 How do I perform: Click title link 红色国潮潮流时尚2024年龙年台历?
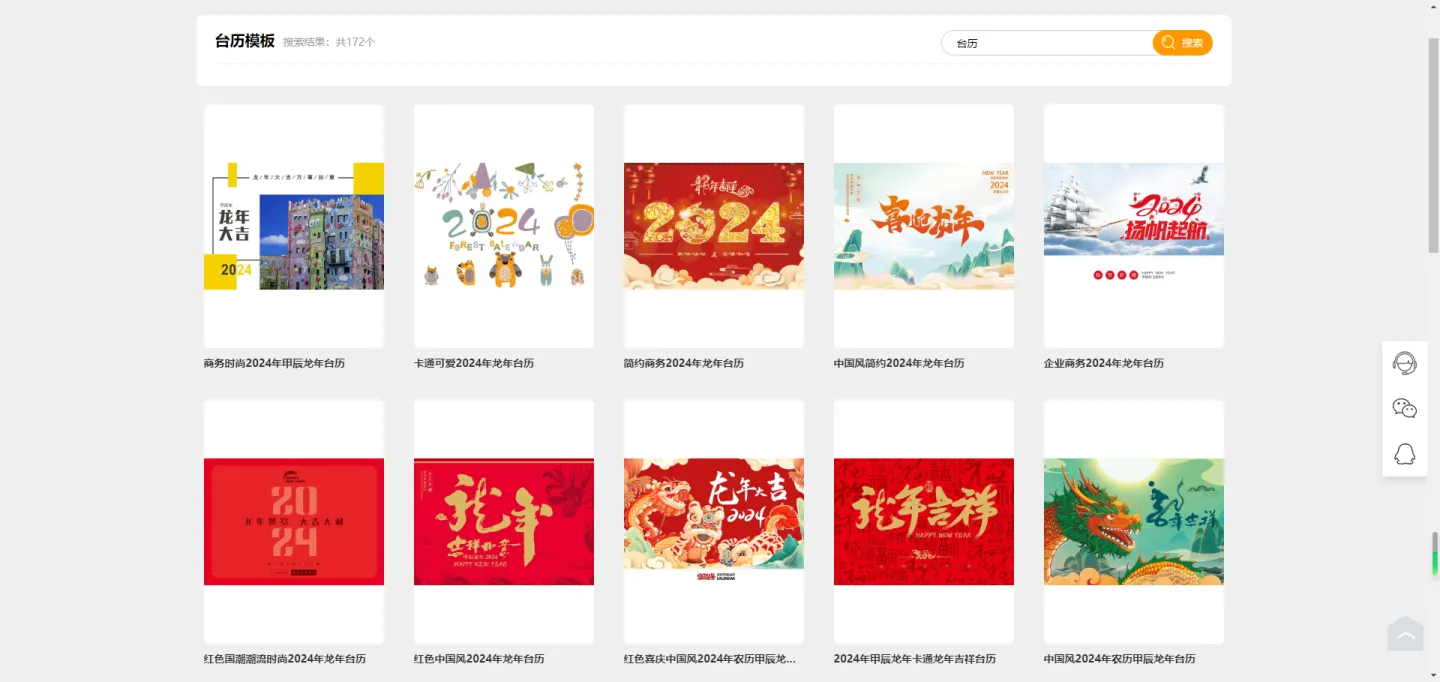click(285, 659)
